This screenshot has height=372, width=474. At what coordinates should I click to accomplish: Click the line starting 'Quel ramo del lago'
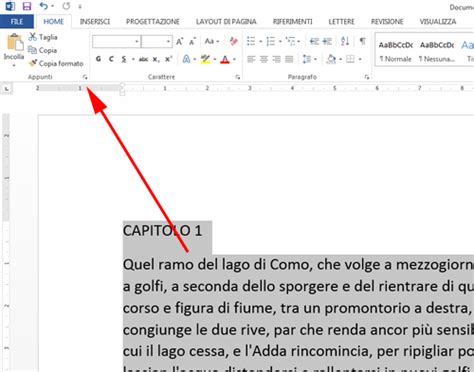click(x=298, y=265)
